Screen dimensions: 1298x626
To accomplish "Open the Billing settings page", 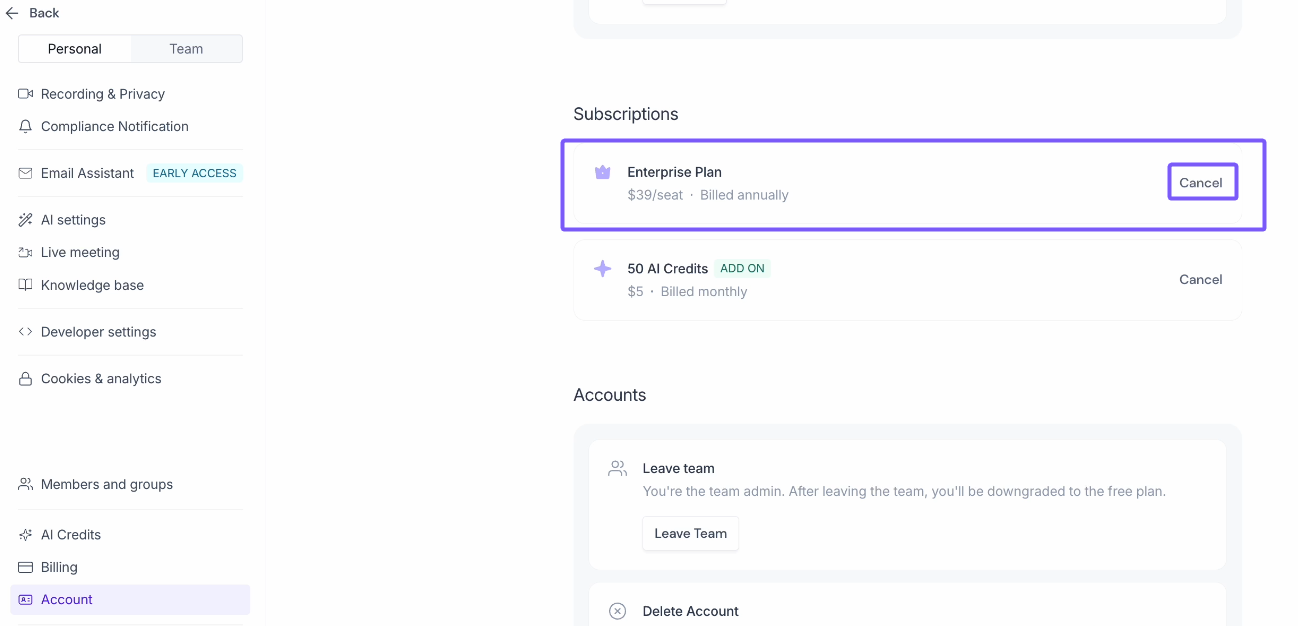I will pos(59,568).
